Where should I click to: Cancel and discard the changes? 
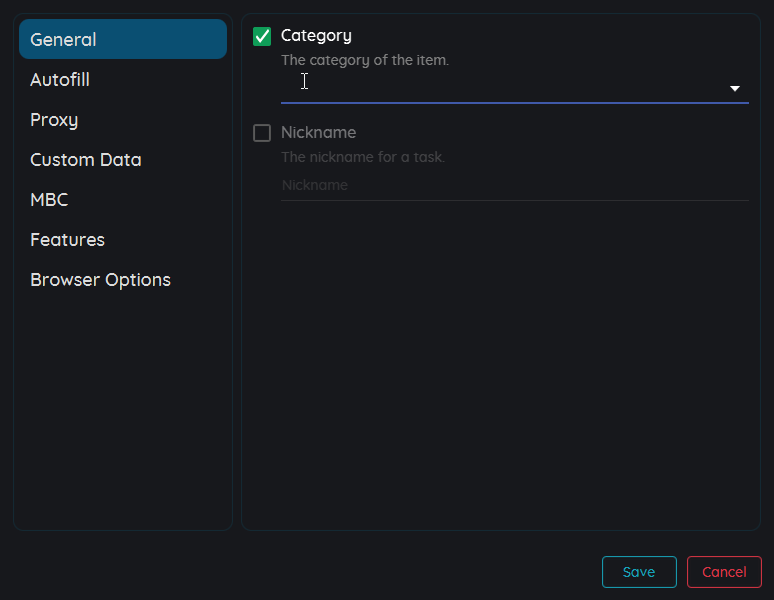[724, 572]
